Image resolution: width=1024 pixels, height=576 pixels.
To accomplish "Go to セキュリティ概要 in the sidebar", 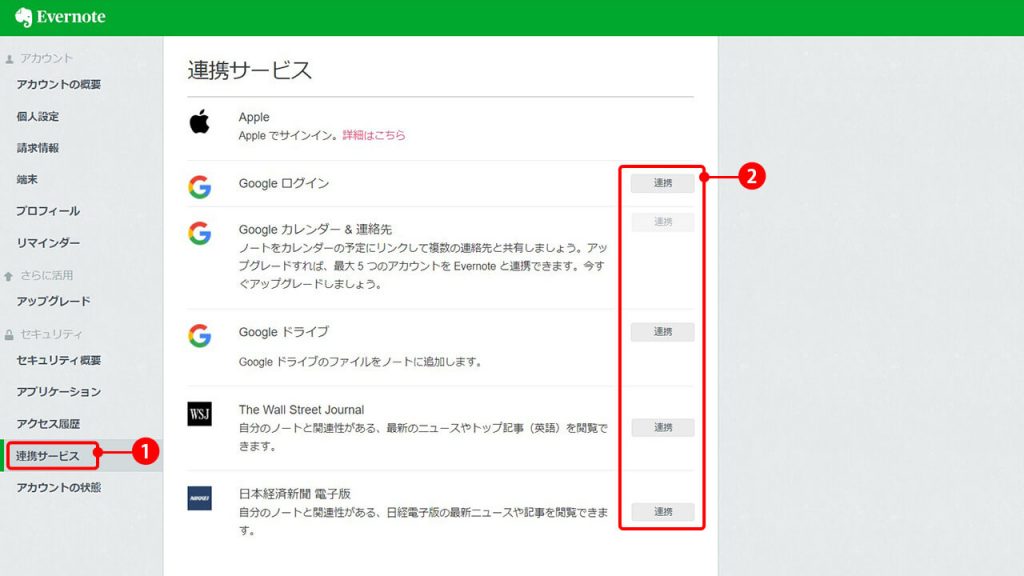I will coord(59,360).
